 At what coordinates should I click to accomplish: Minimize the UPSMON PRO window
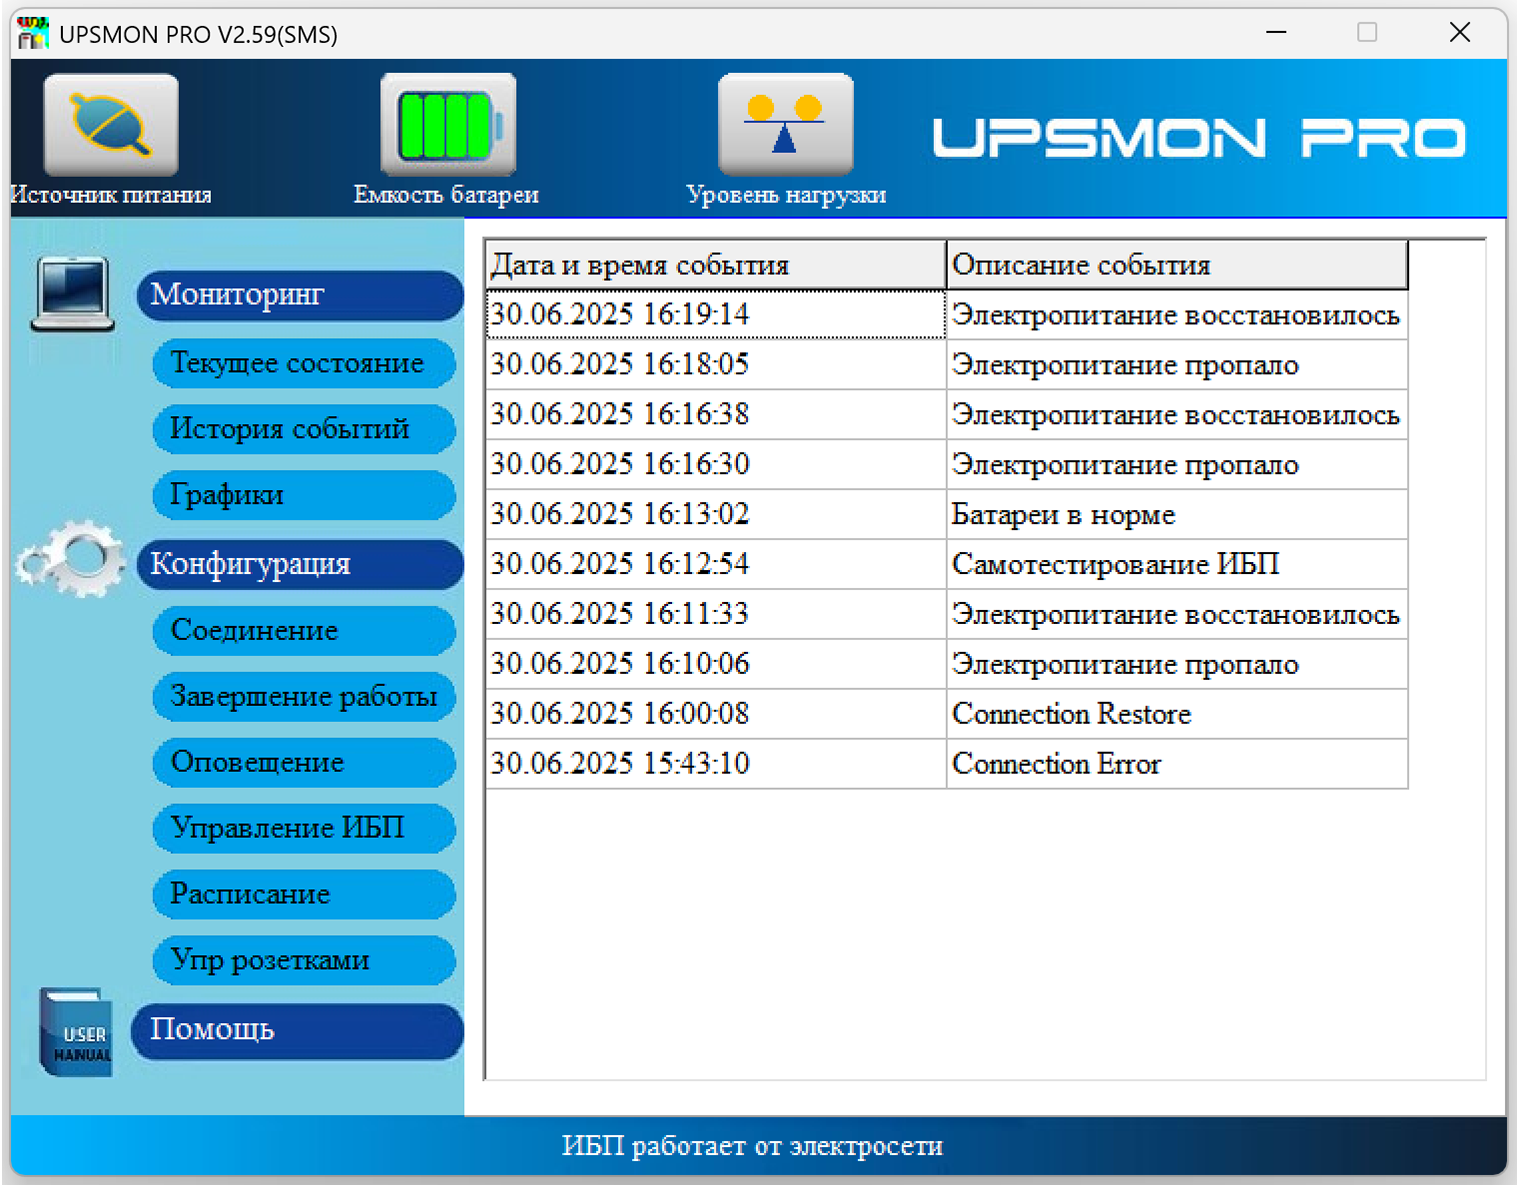point(1276,33)
